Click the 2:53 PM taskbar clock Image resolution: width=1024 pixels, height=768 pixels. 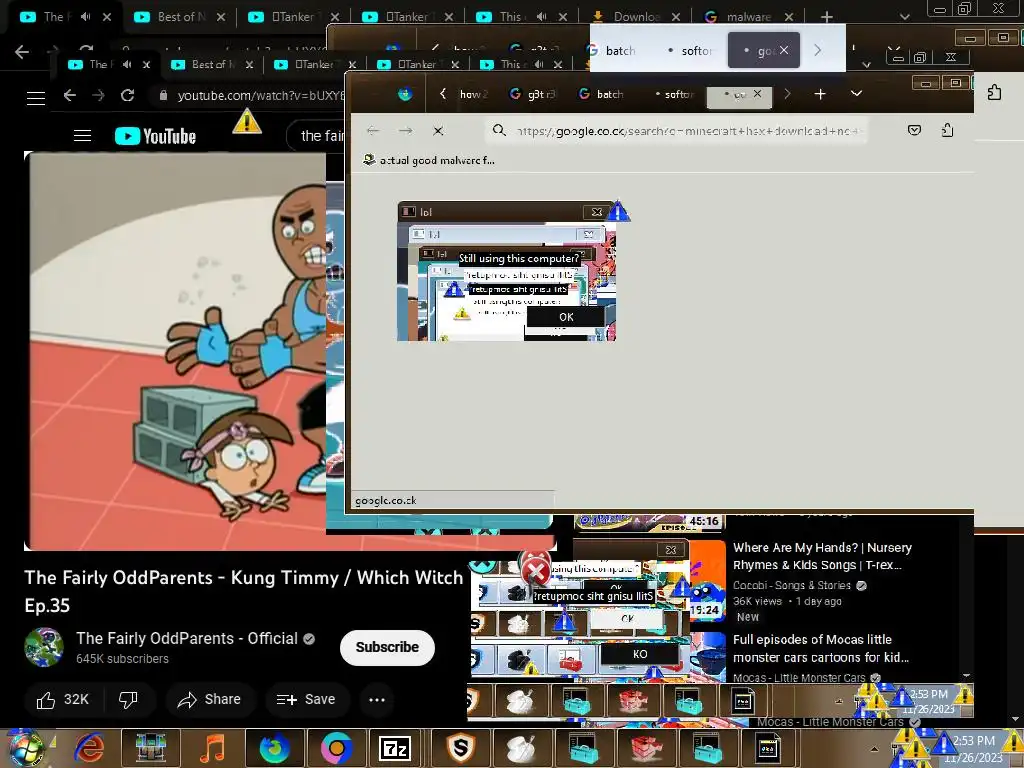tap(973, 748)
